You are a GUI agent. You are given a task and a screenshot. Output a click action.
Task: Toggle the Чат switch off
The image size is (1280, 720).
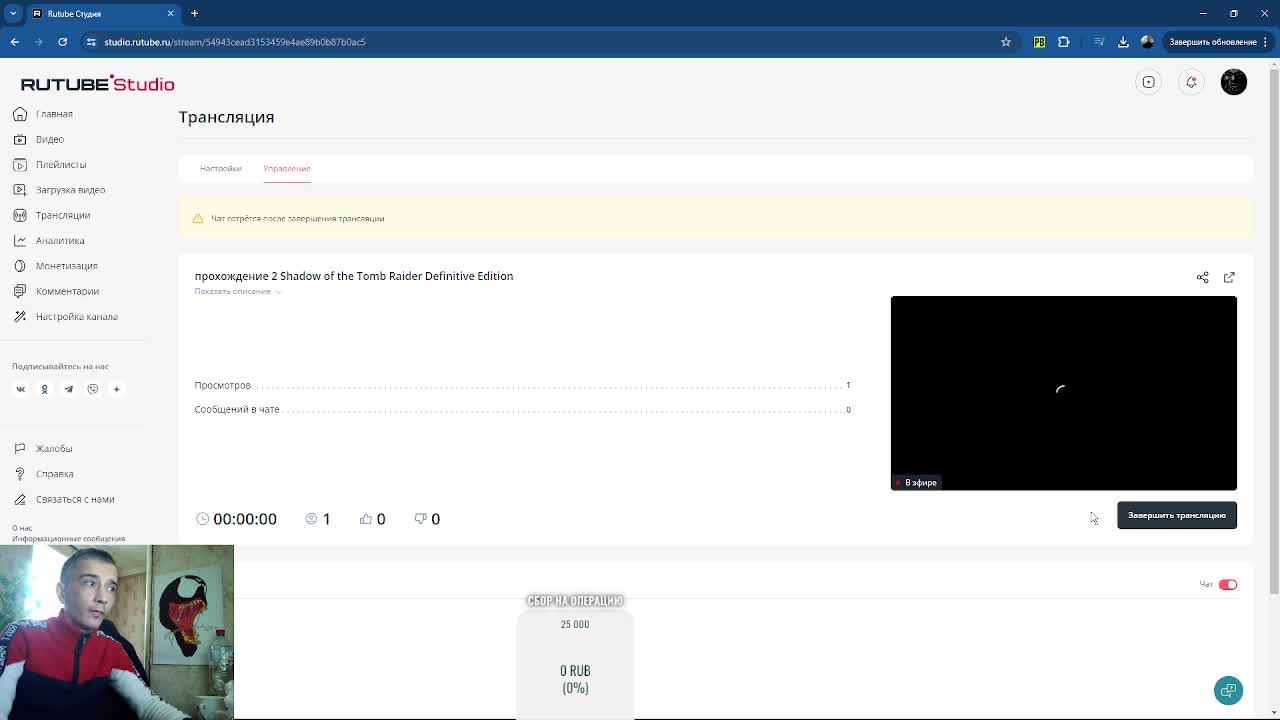[1227, 585]
